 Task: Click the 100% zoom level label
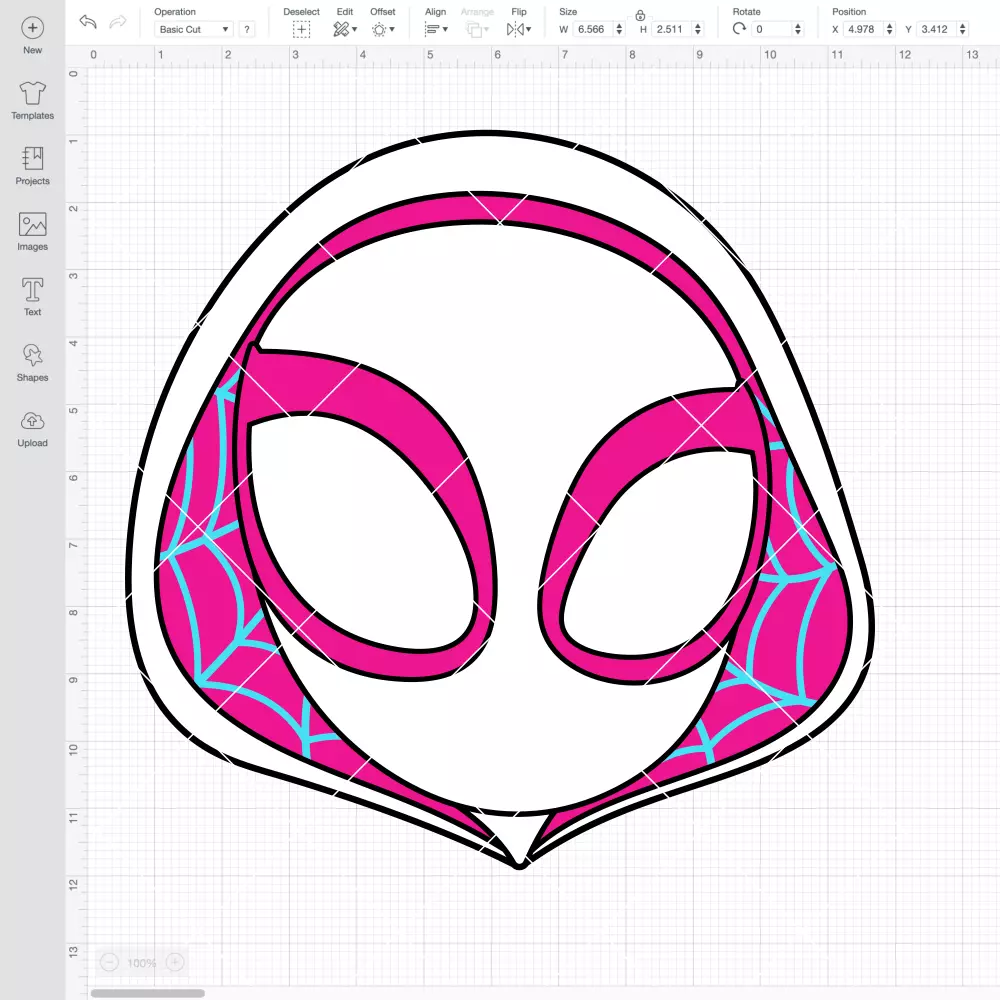pos(142,963)
